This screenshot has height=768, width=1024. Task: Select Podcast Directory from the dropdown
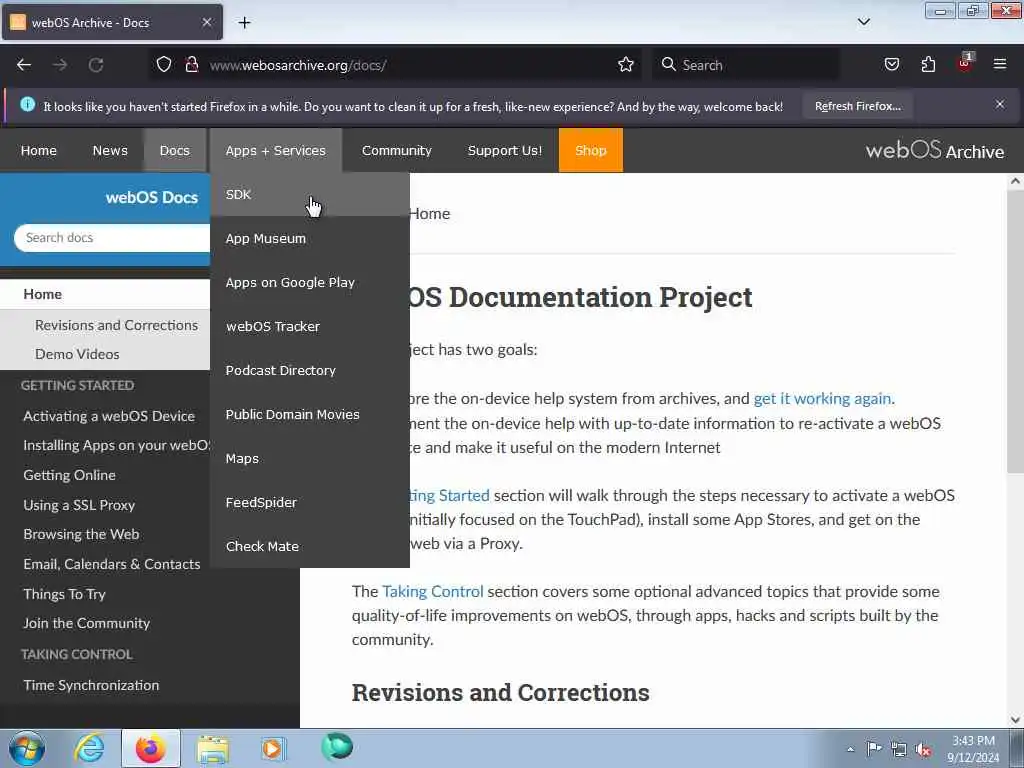(310, 370)
